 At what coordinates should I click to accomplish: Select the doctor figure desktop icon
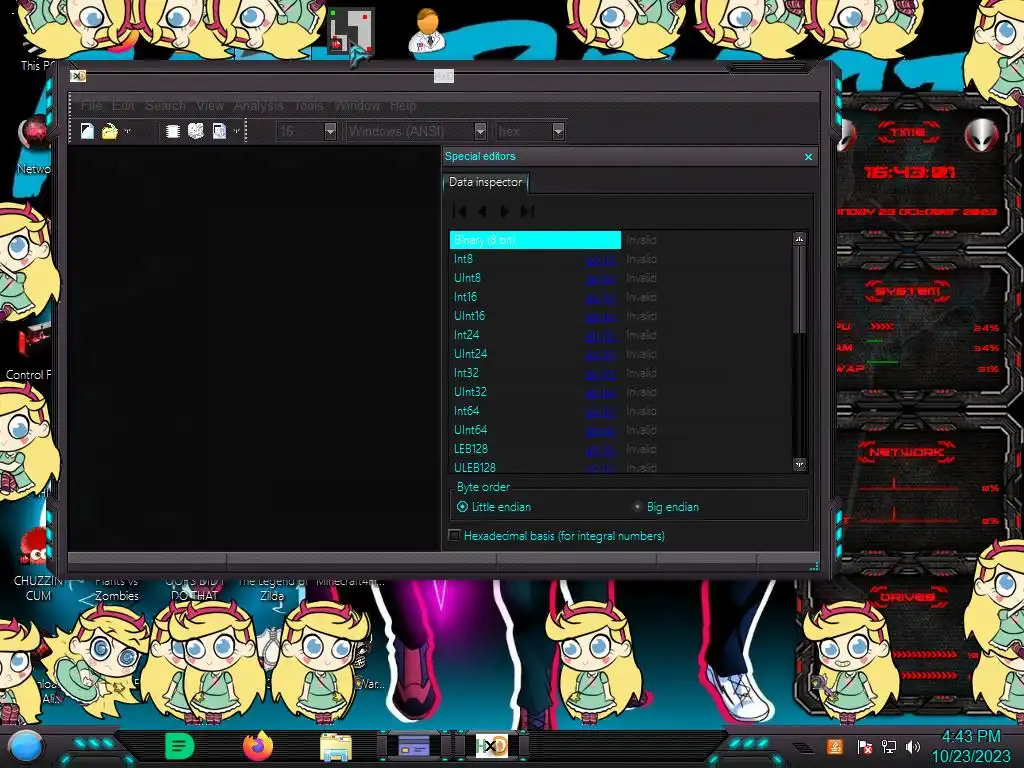(427, 30)
